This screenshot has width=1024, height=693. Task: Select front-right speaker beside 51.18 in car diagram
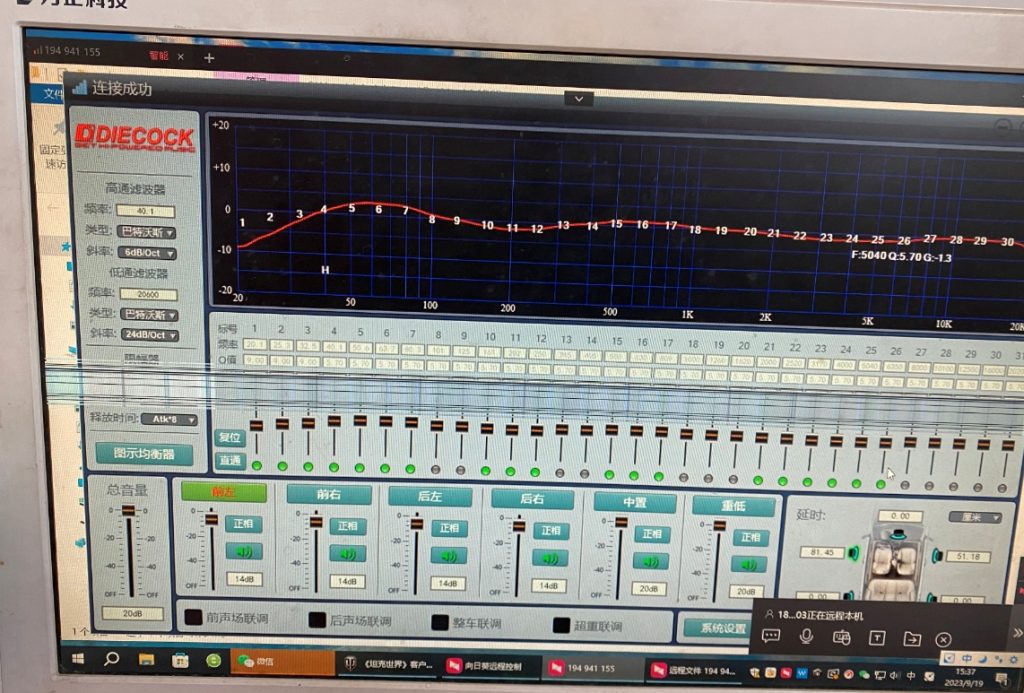point(937,556)
